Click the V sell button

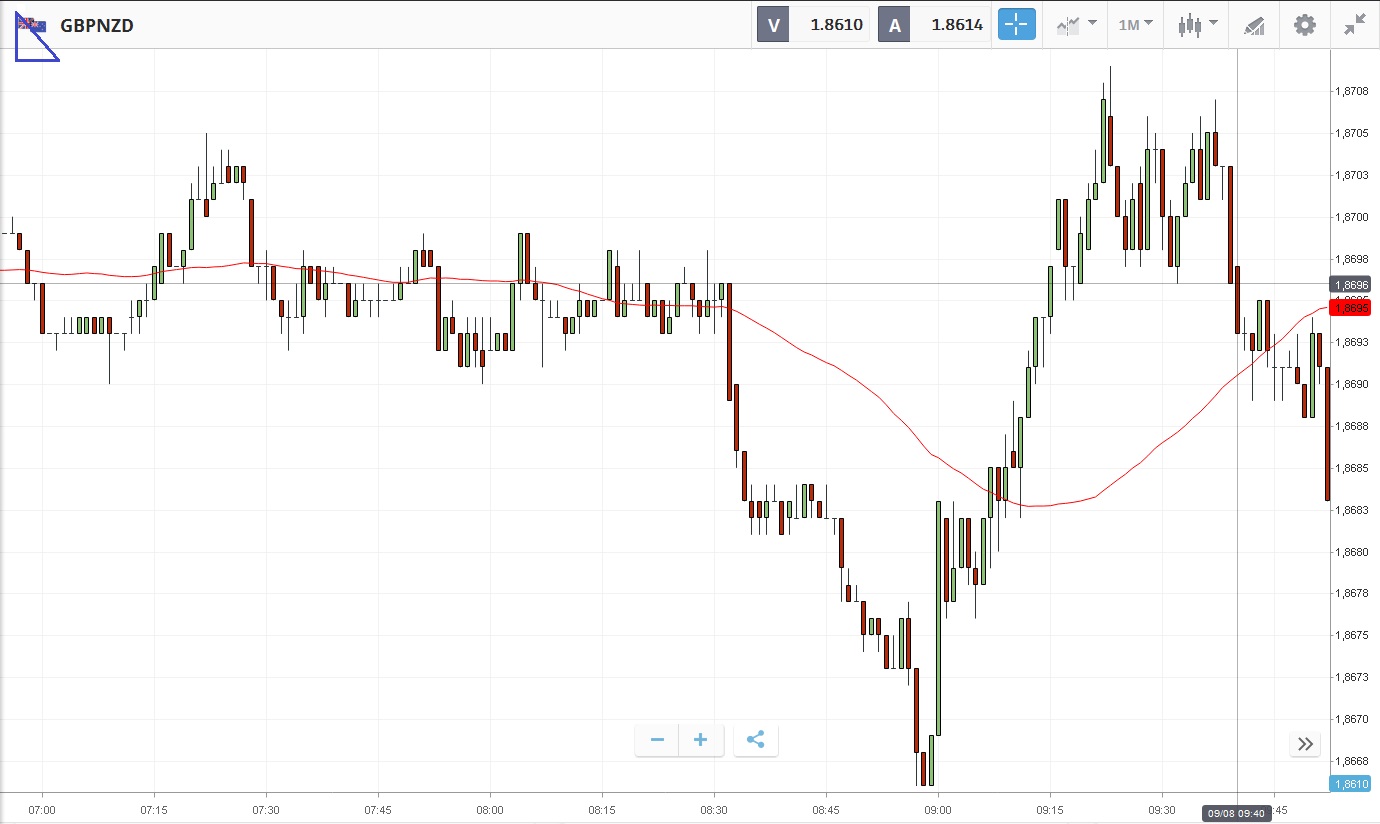[773, 25]
